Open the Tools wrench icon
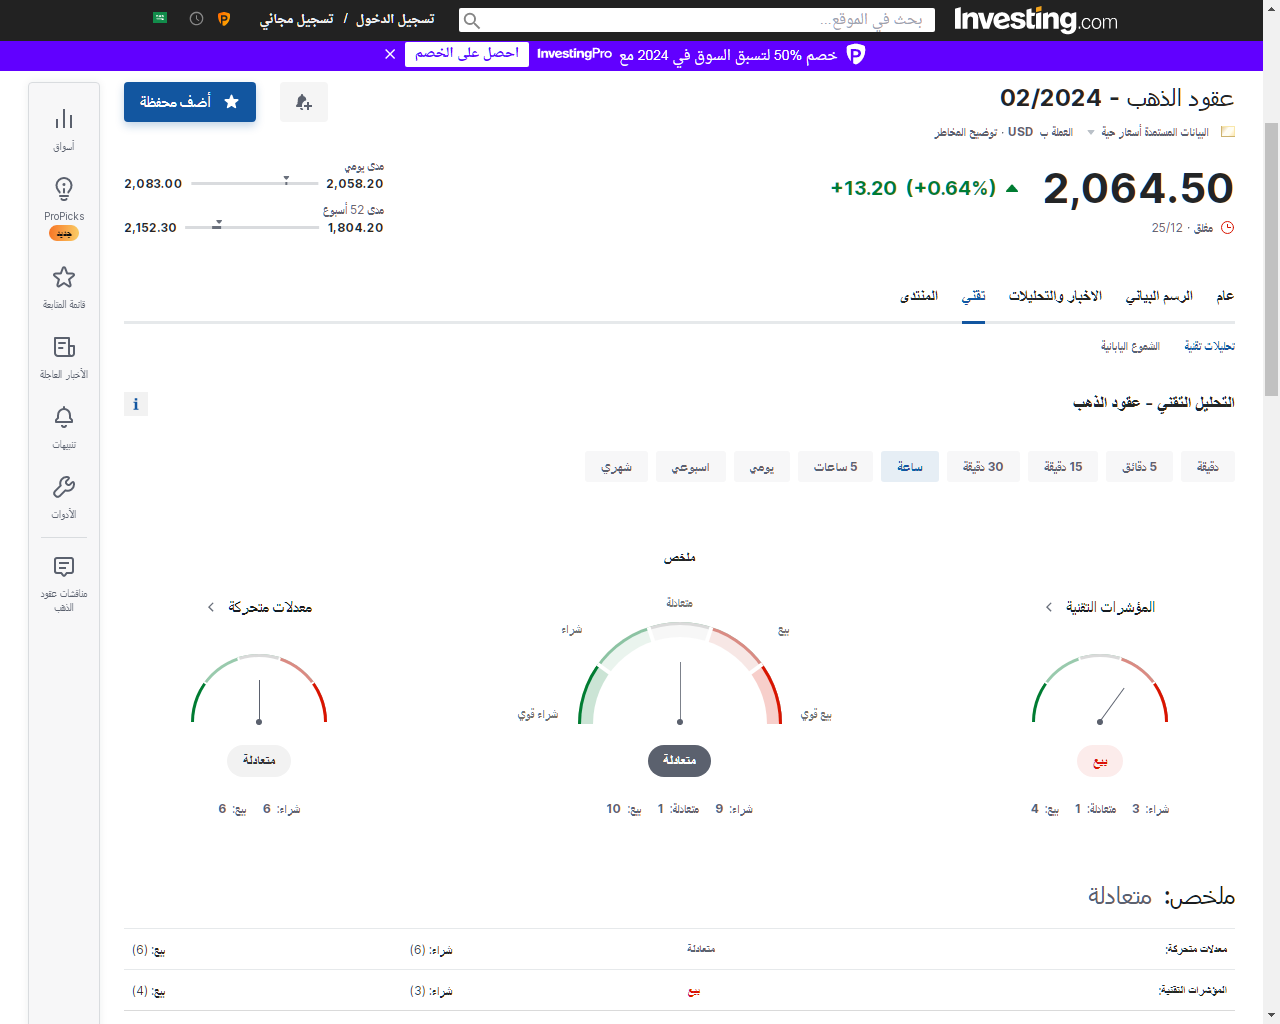The image size is (1280, 1024). [64, 487]
